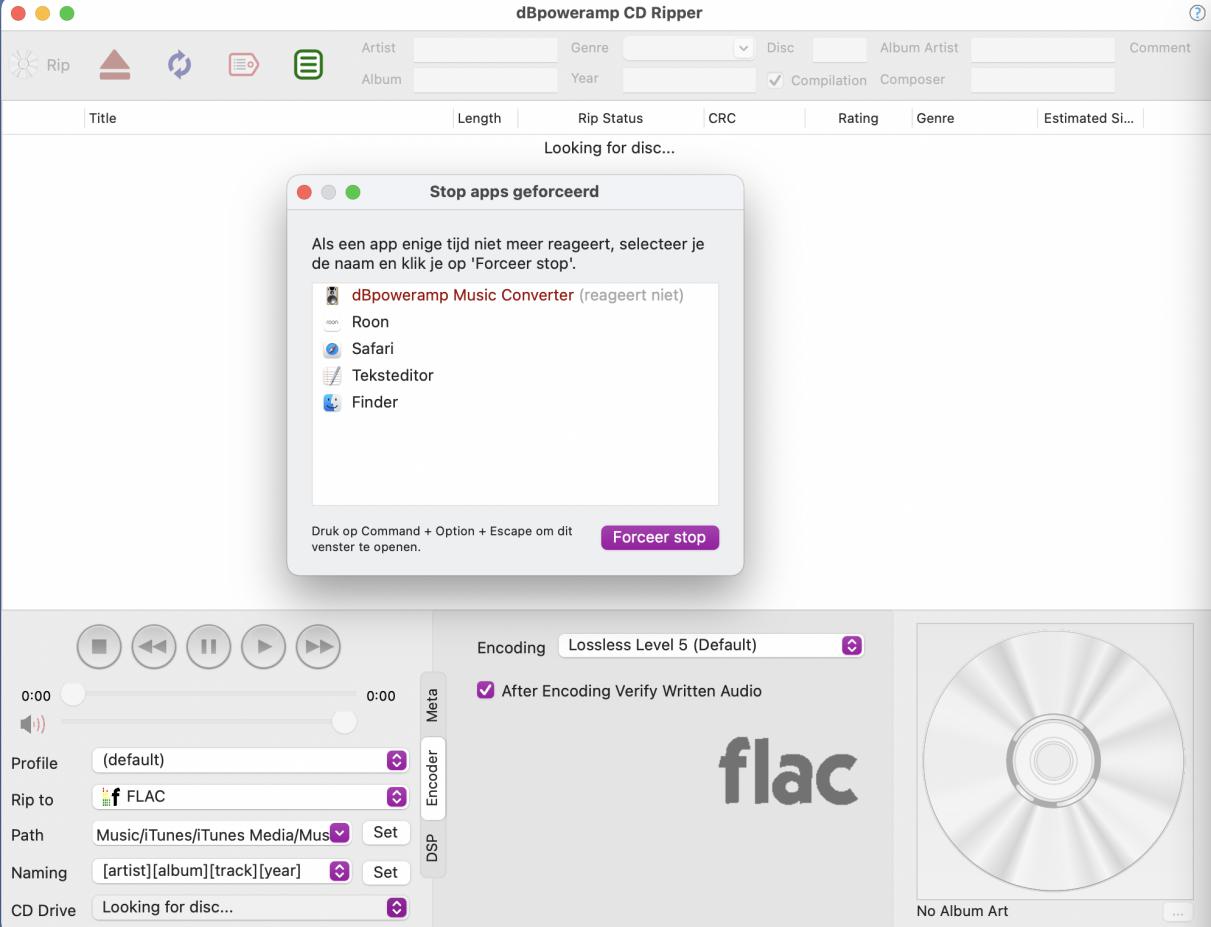The height and width of the screenshot is (927, 1211).
Task: Click the eject disc icon
Action: pyautogui.click(x=115, y=65)
